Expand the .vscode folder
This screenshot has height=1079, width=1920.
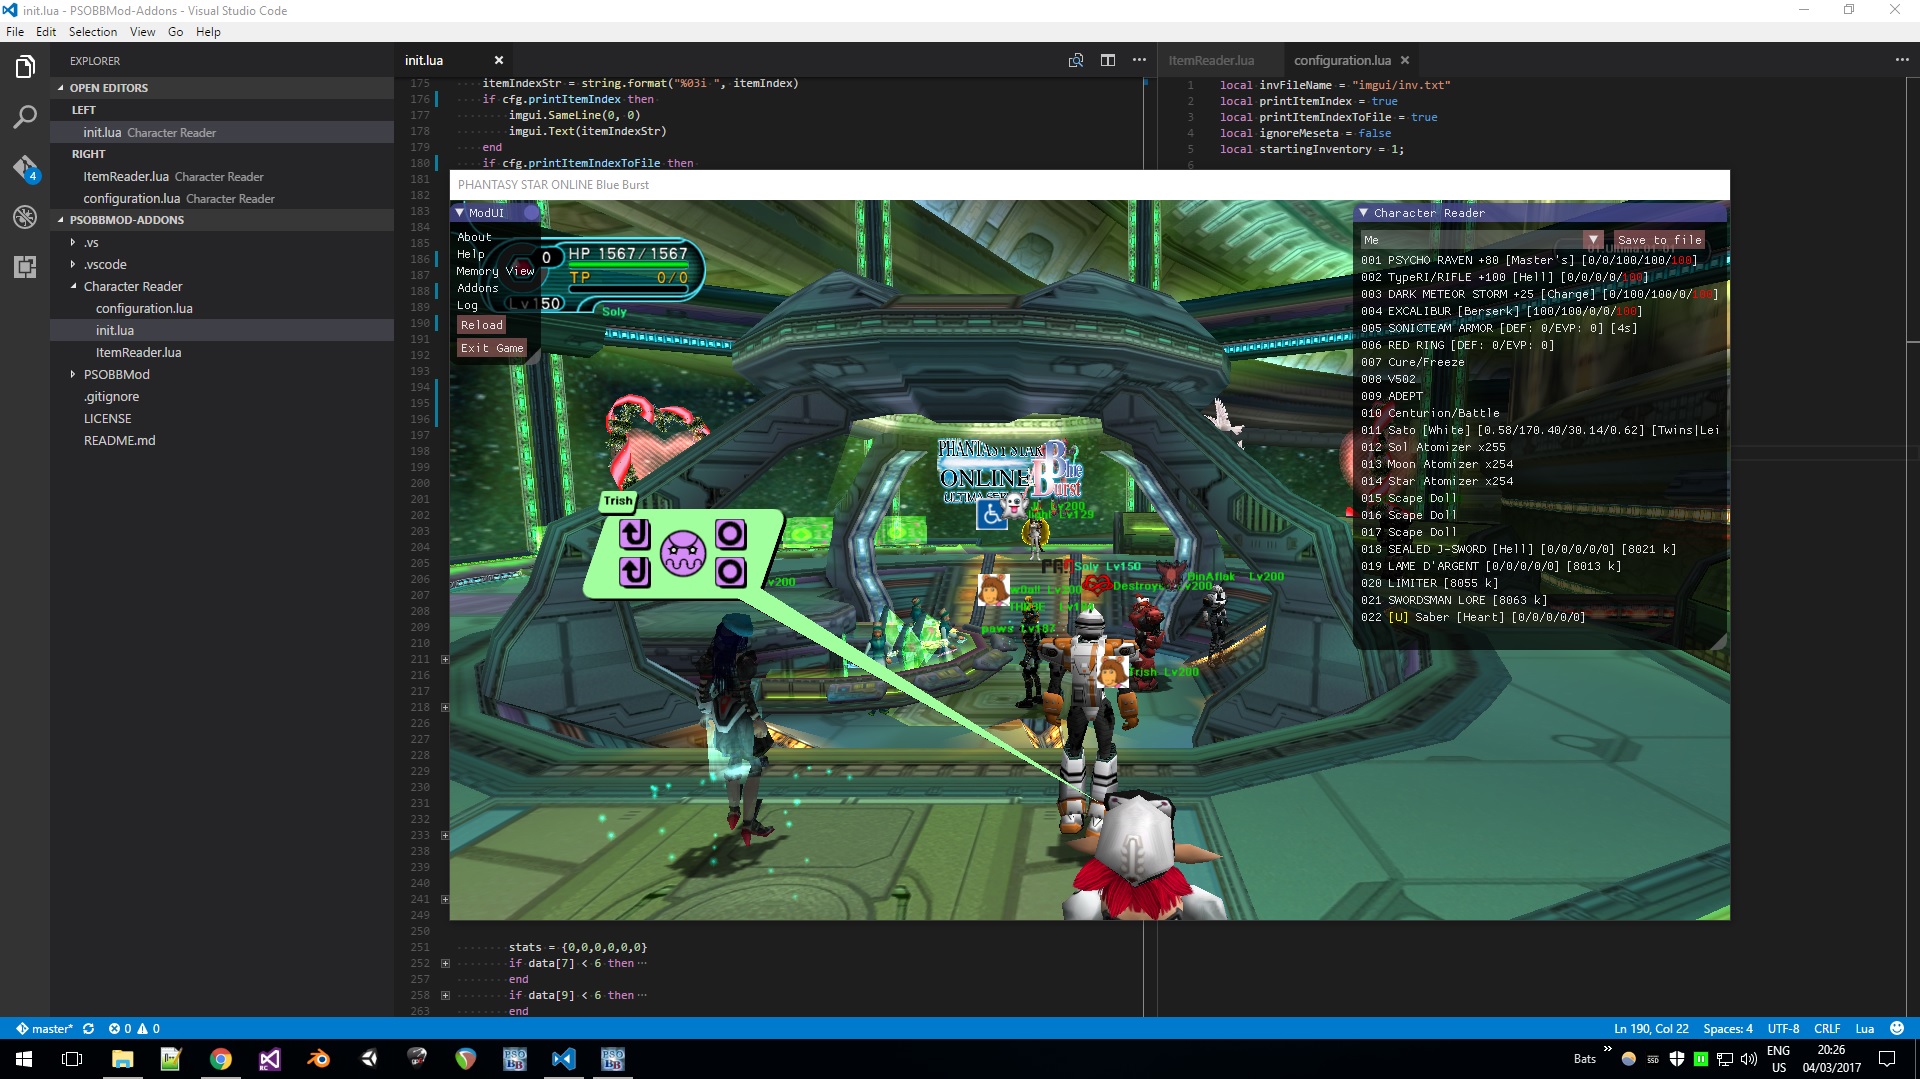[73, 264]
